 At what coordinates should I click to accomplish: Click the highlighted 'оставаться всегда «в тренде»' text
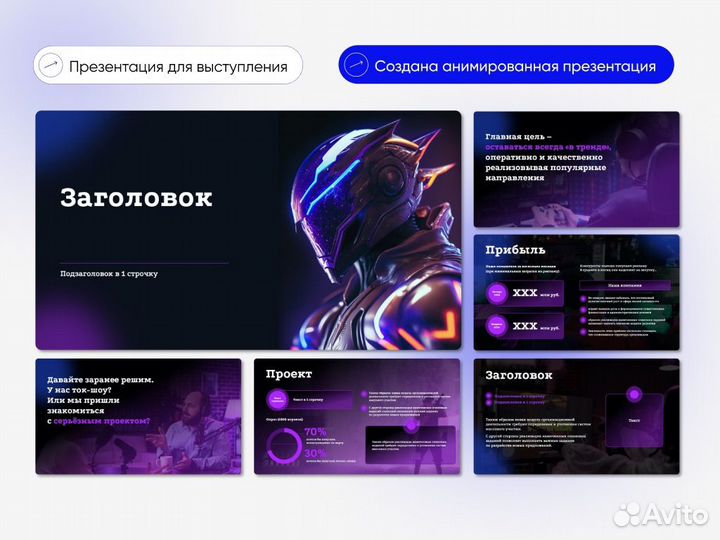(548, 147)
